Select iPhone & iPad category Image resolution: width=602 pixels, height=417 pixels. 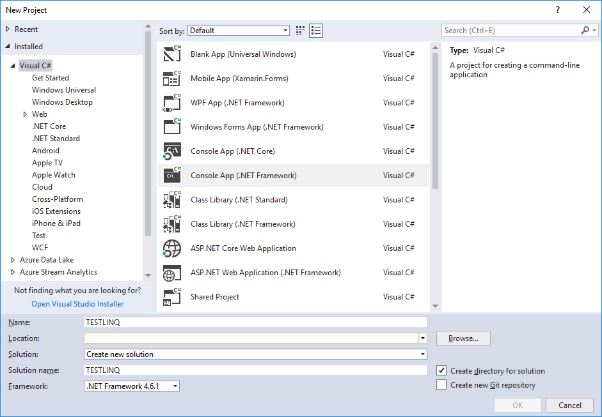[x=56, y=223]
